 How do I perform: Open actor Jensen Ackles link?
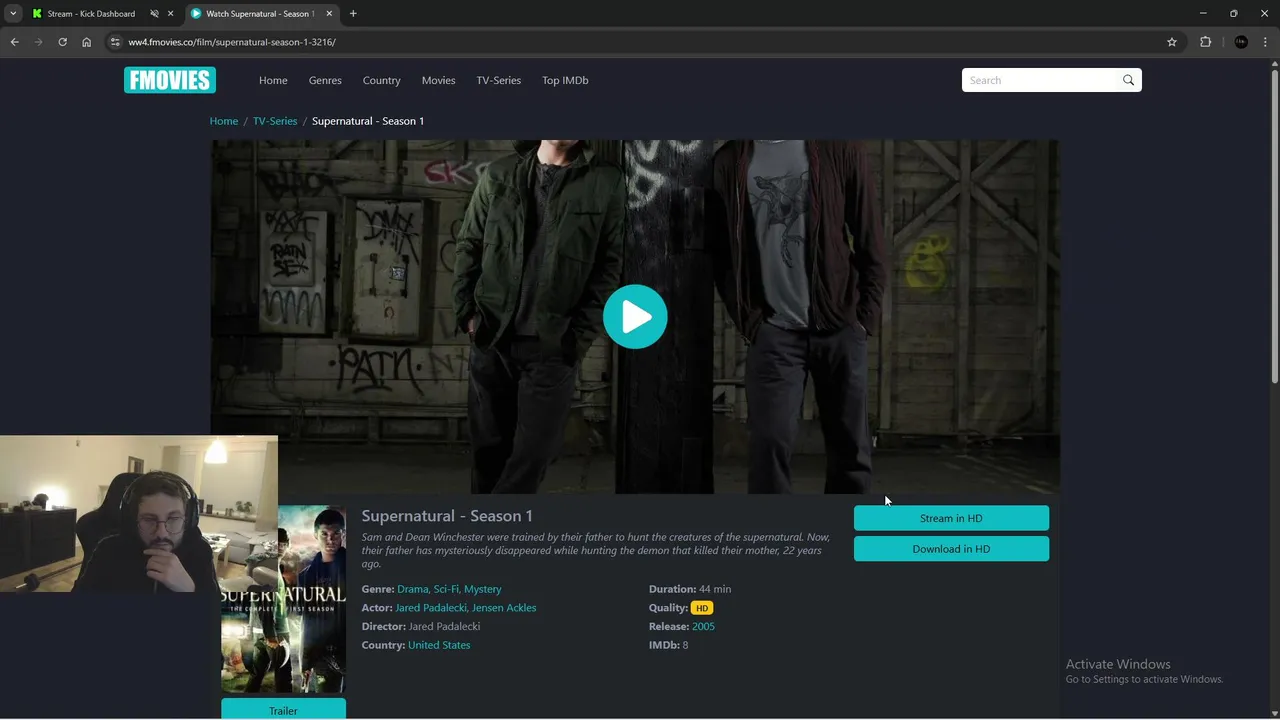coord(504,608)
